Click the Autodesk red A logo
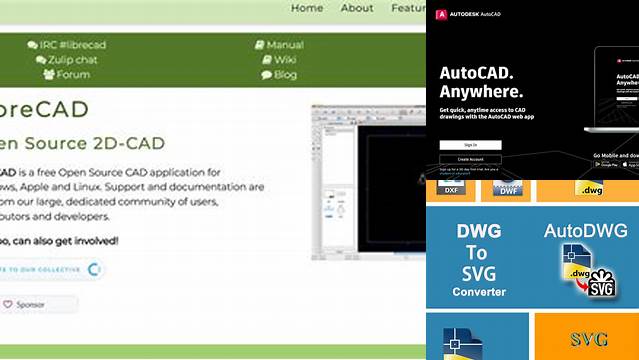The image size is (639, 360). tap(441, 15)
